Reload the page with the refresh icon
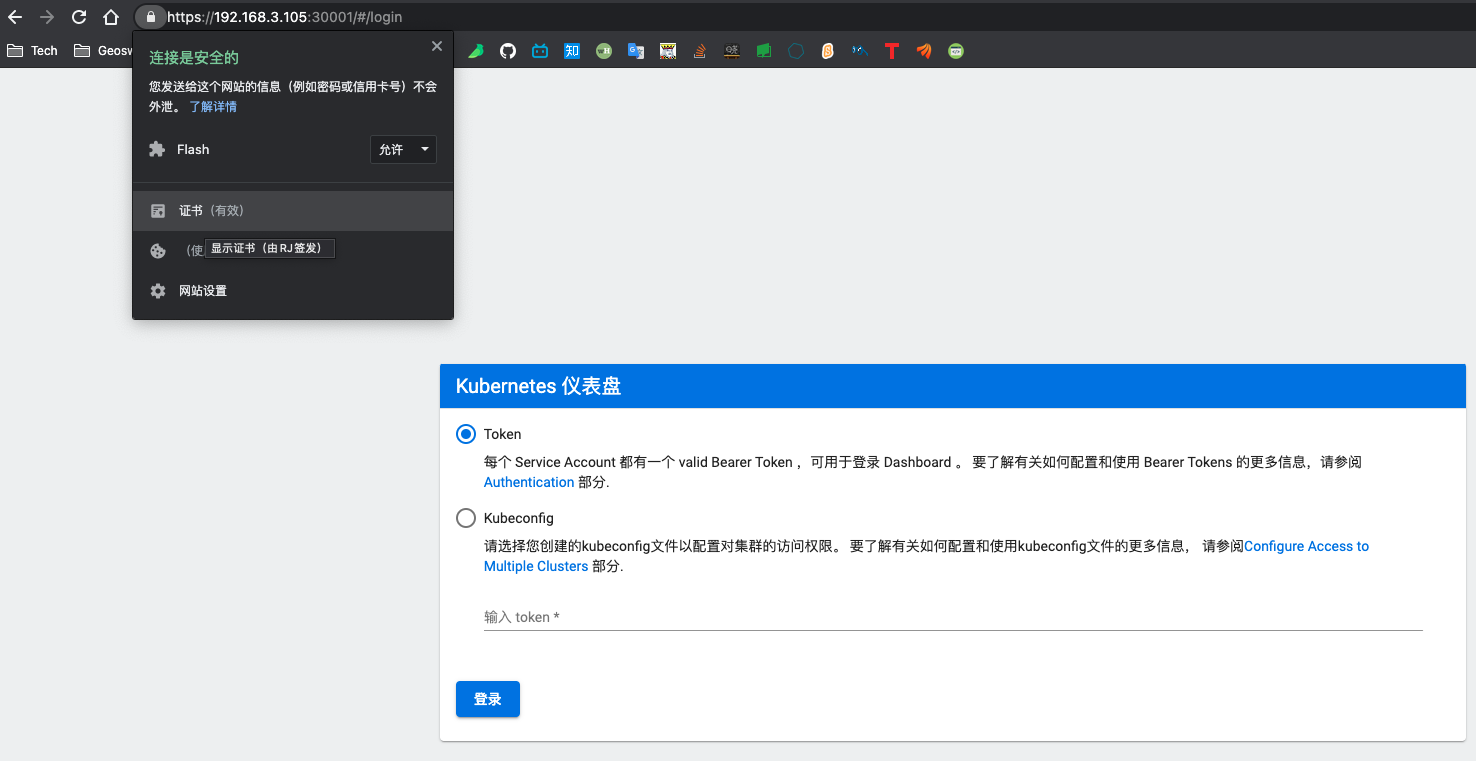The image size is (1476, 761). tap(79, 17)
